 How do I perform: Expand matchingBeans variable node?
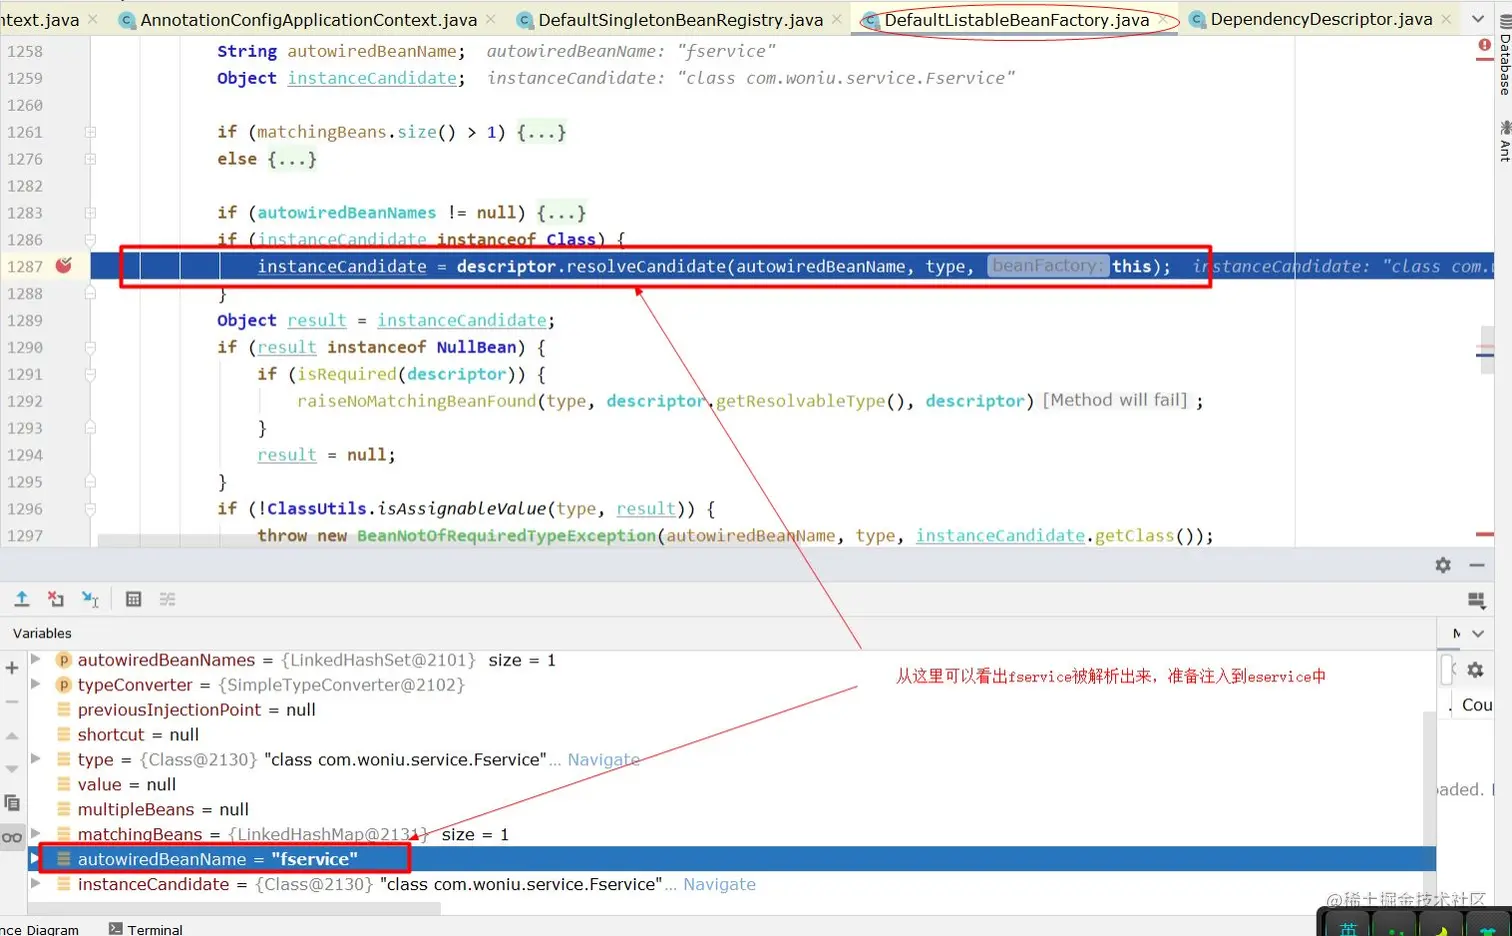[x=36, y=833]
